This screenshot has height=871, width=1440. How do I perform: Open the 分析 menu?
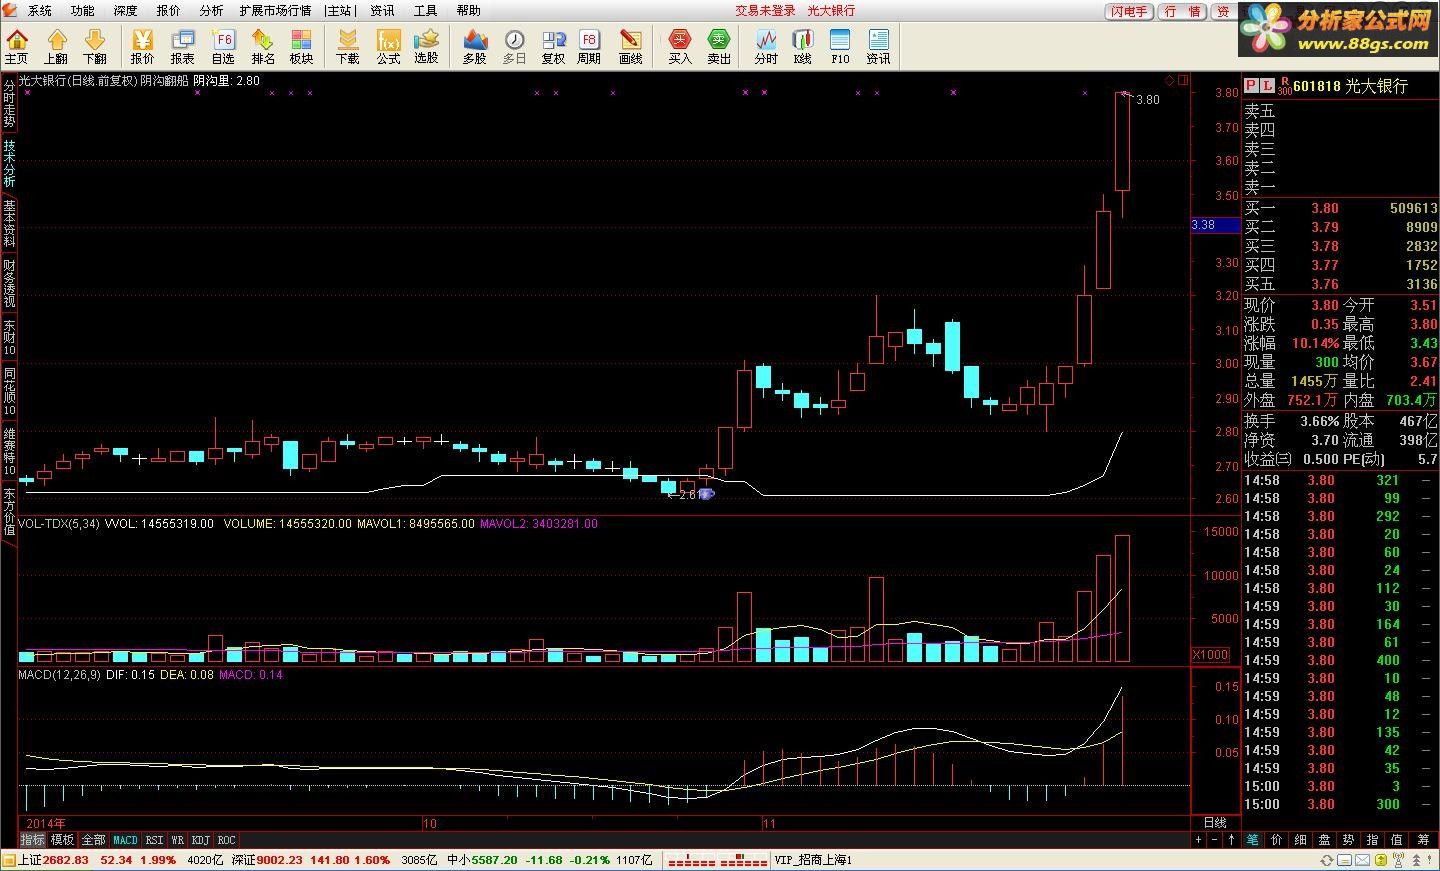click(211, 11)
